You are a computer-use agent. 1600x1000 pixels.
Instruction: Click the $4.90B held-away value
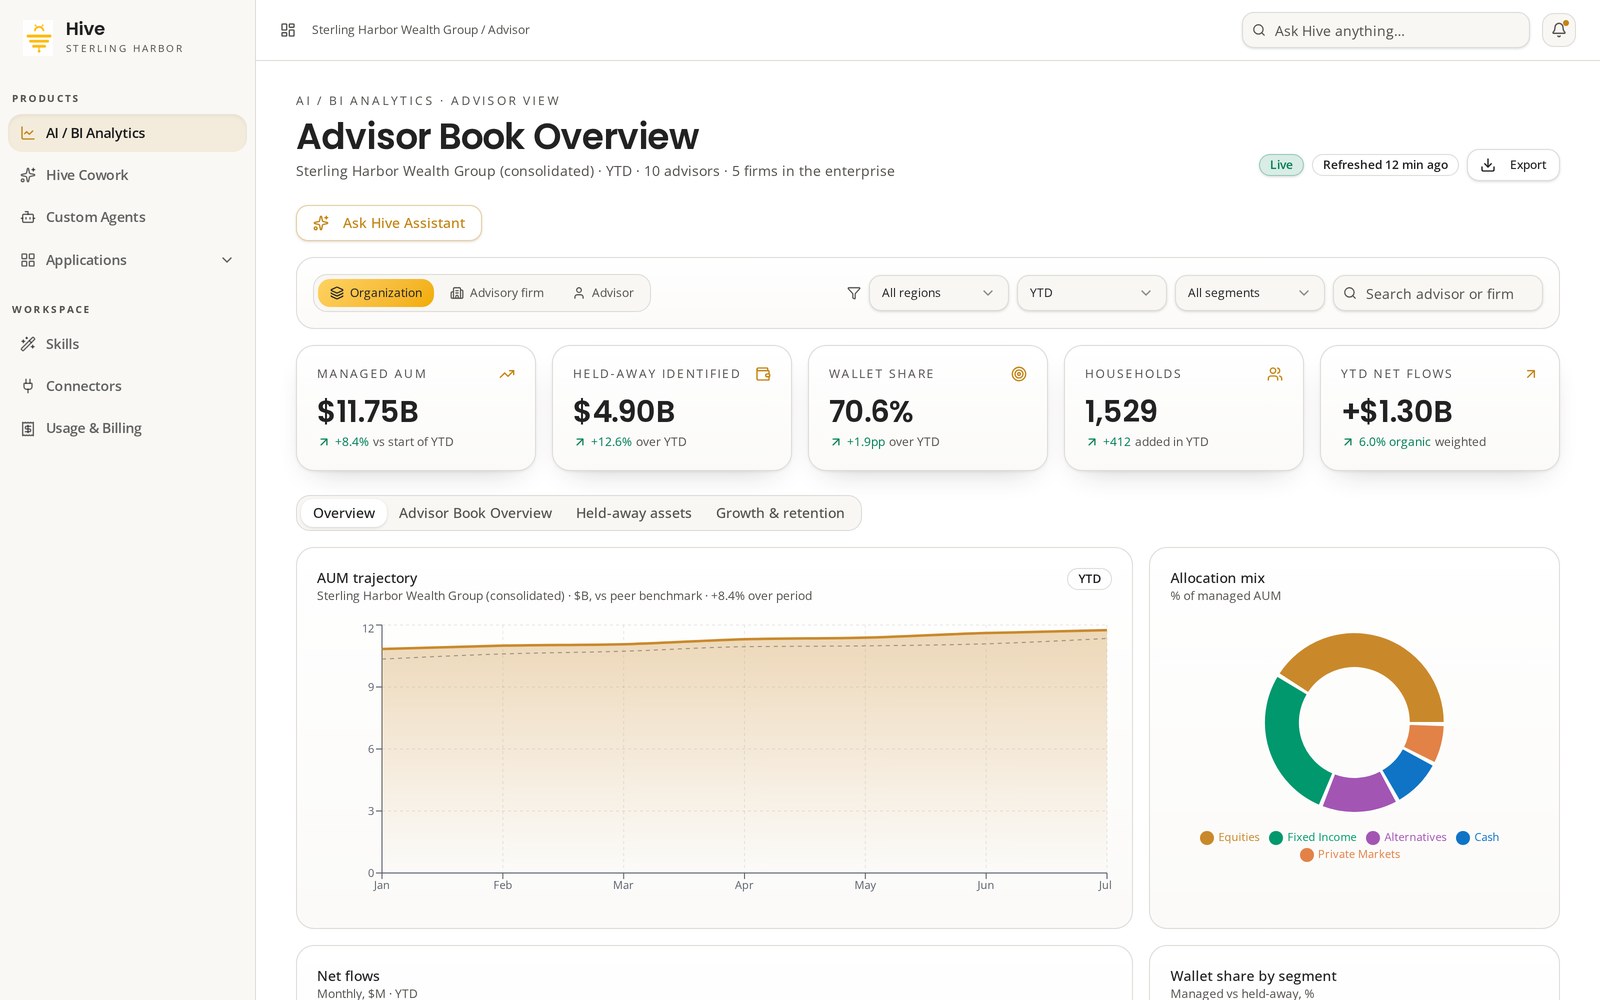[624, 411]
